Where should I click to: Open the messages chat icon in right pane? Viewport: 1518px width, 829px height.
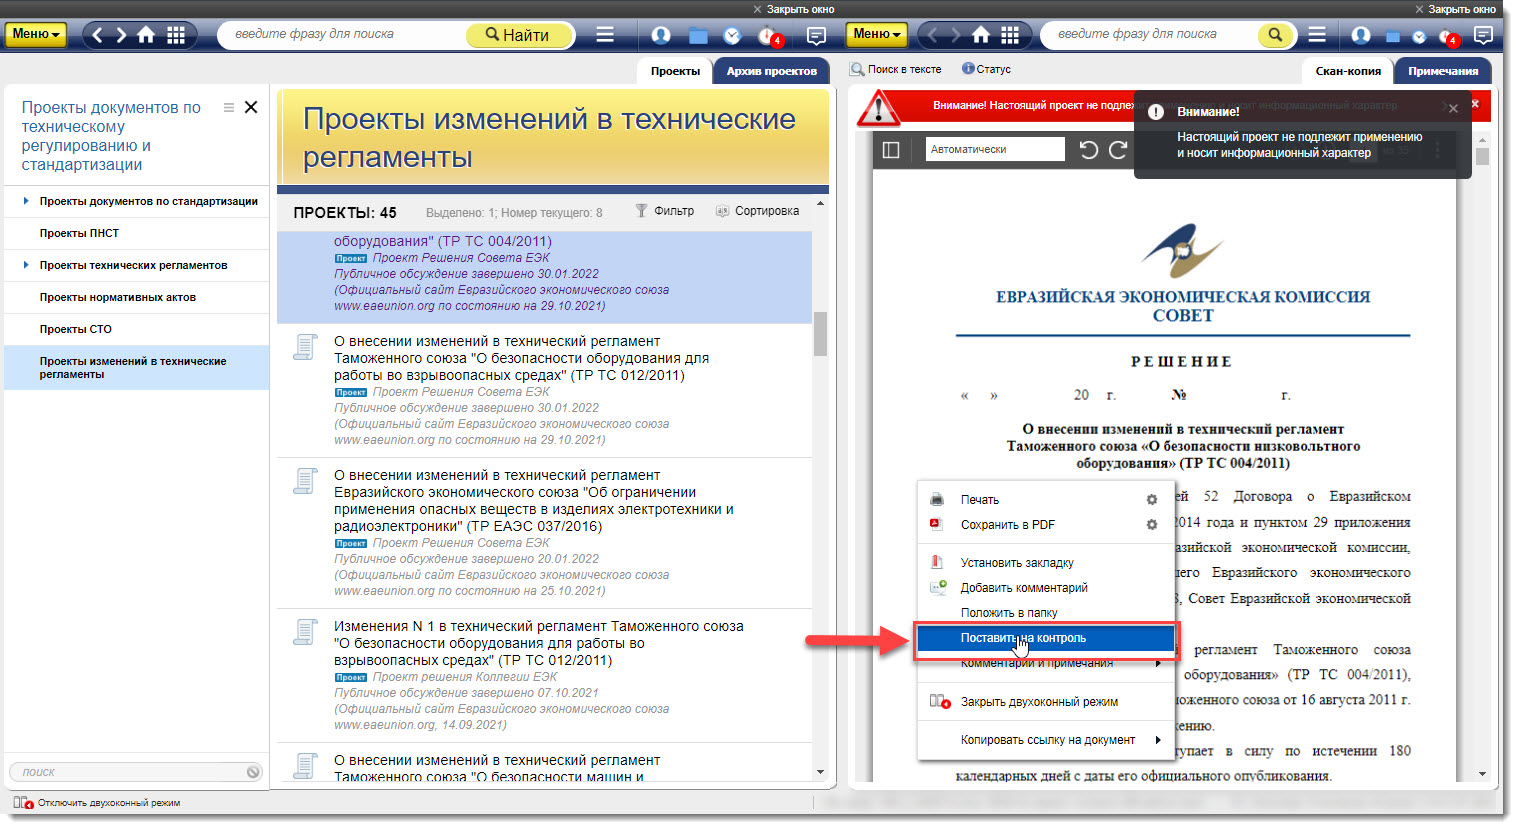pyautogui.click(x=1484, y=36)
